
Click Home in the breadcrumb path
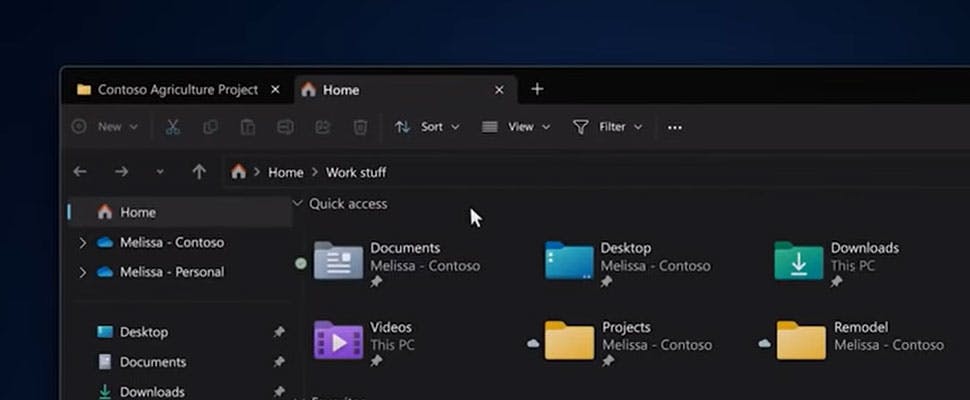pyautogui.click(x=286, y=172)
